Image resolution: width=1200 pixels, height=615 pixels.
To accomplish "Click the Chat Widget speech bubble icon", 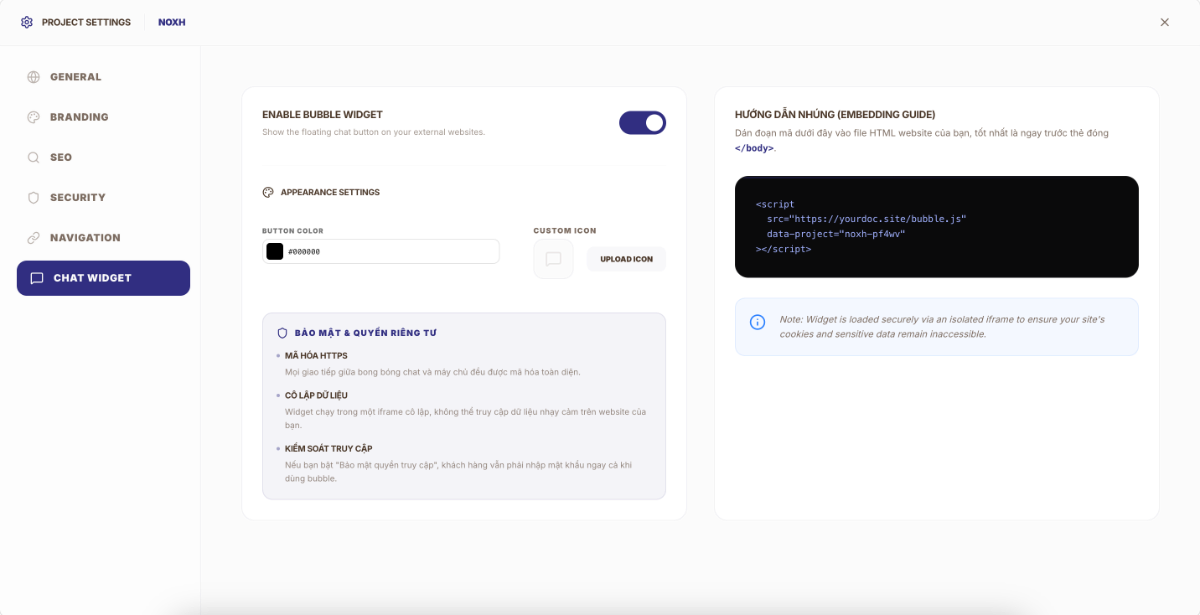I will [37, 278].
